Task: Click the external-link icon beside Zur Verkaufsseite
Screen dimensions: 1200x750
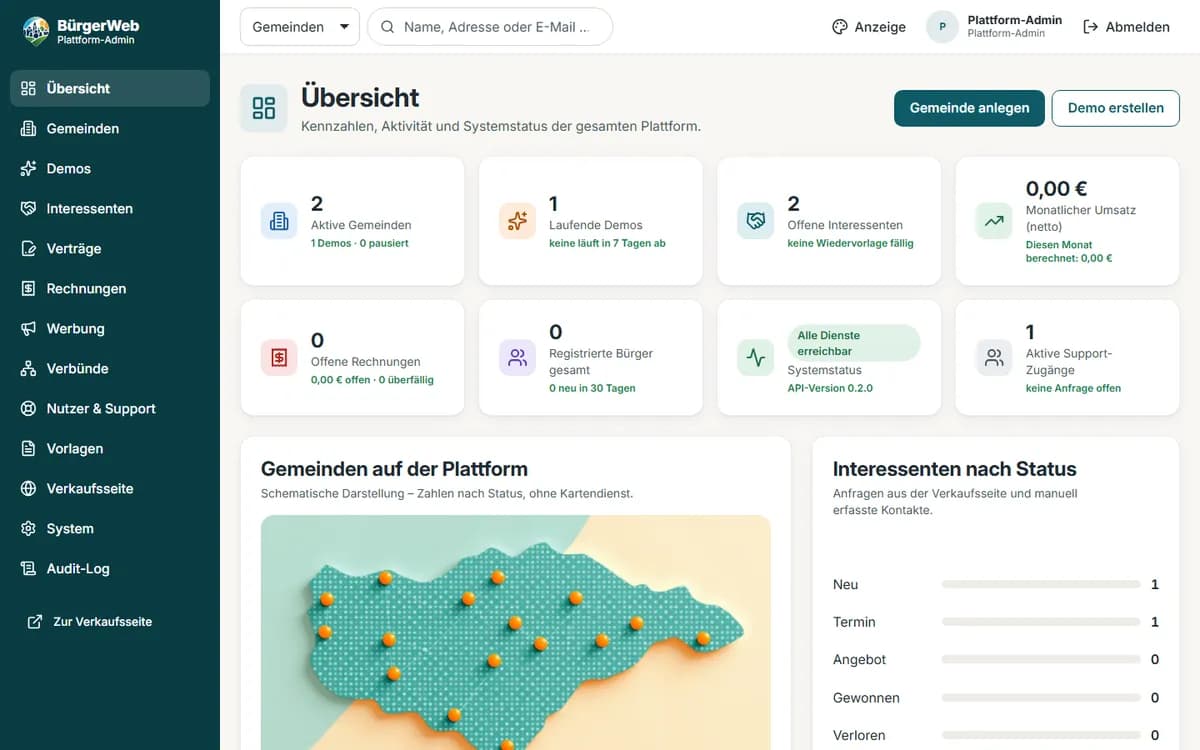Action: pos(35,622)
